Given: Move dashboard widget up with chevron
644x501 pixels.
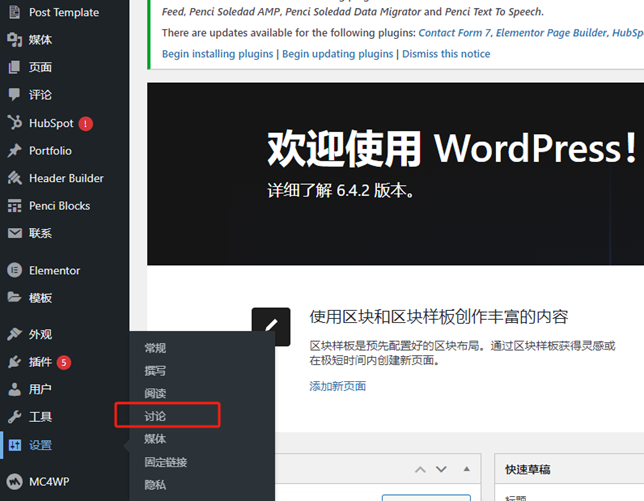Looking at the screenshot, I should 420,469.
